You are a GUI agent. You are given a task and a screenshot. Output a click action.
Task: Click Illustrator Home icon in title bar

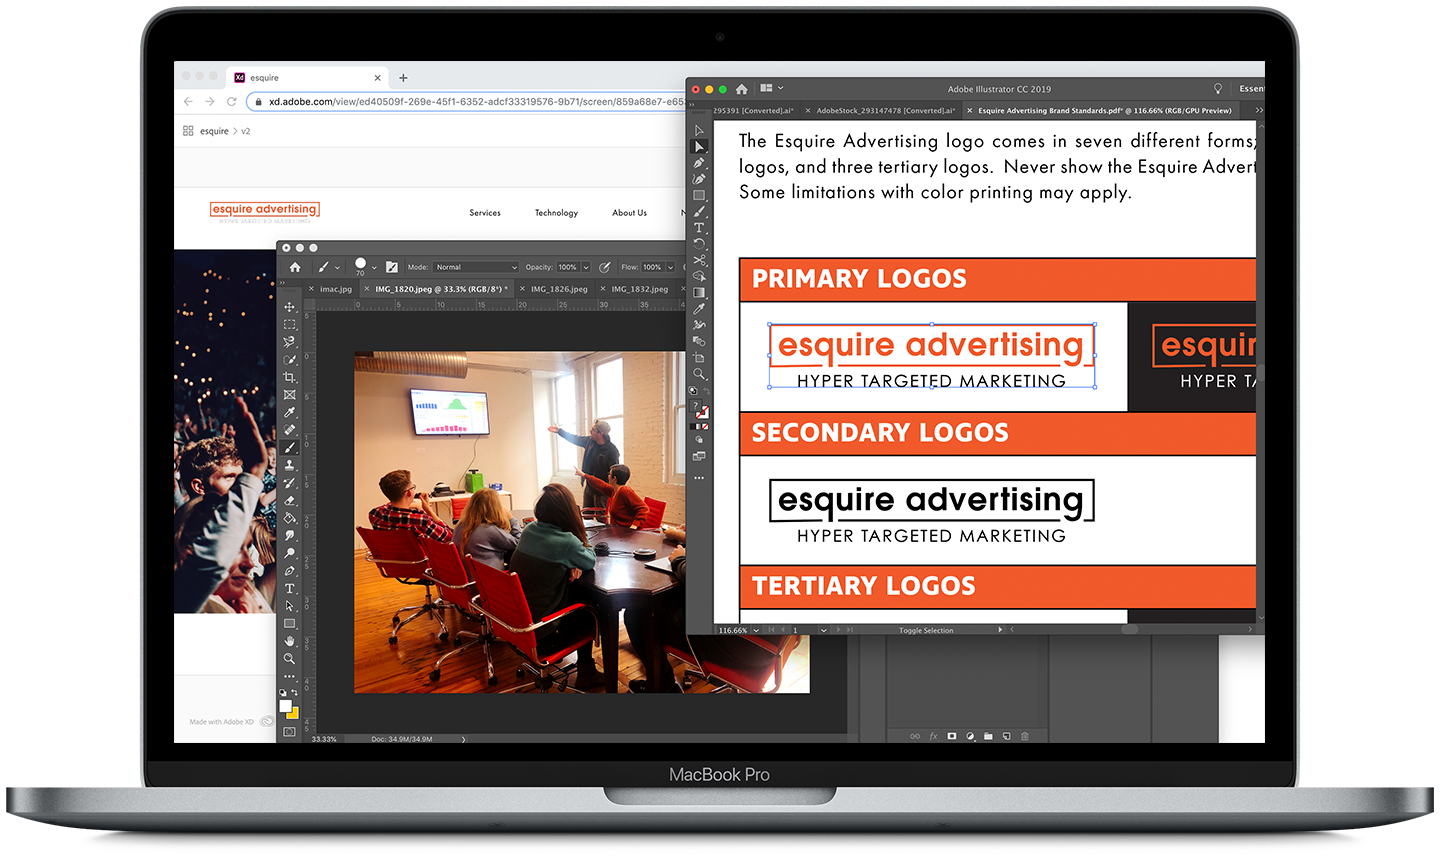tap(741, 89)
